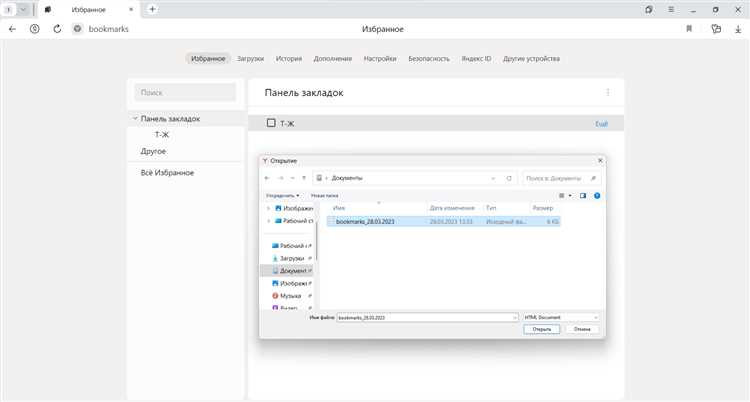Screen dimensions: 750x402
Task: Select the bookmarks_28.03.2023 file row
Action: (x=443, y=222)
